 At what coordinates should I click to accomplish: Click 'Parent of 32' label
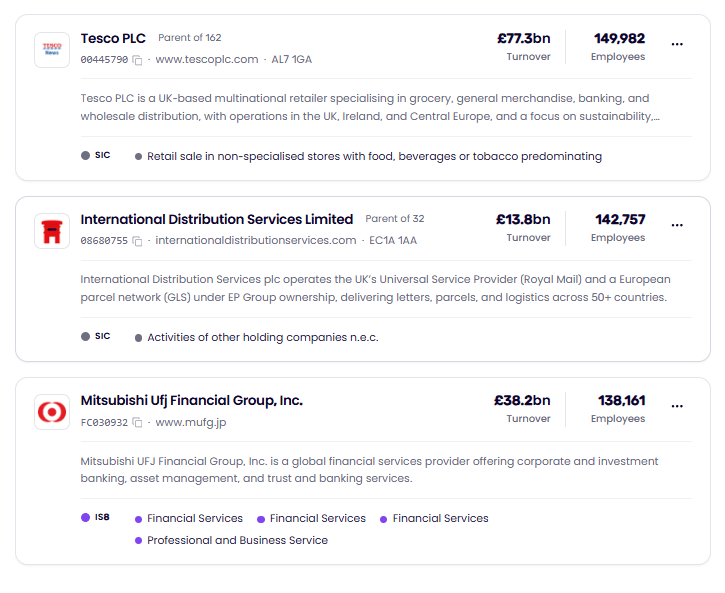tap(395, 219)
